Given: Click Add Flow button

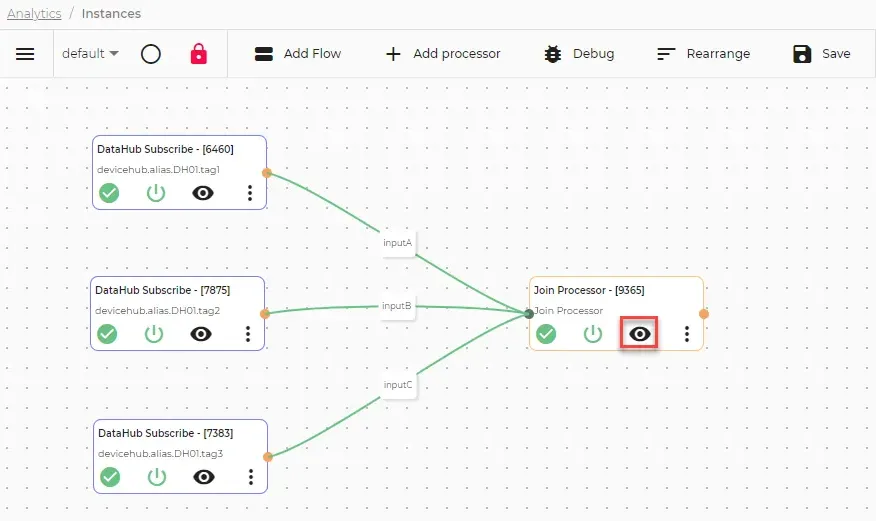Looking at the screenshot, I should pyautogui.click(x=297, y=54).
